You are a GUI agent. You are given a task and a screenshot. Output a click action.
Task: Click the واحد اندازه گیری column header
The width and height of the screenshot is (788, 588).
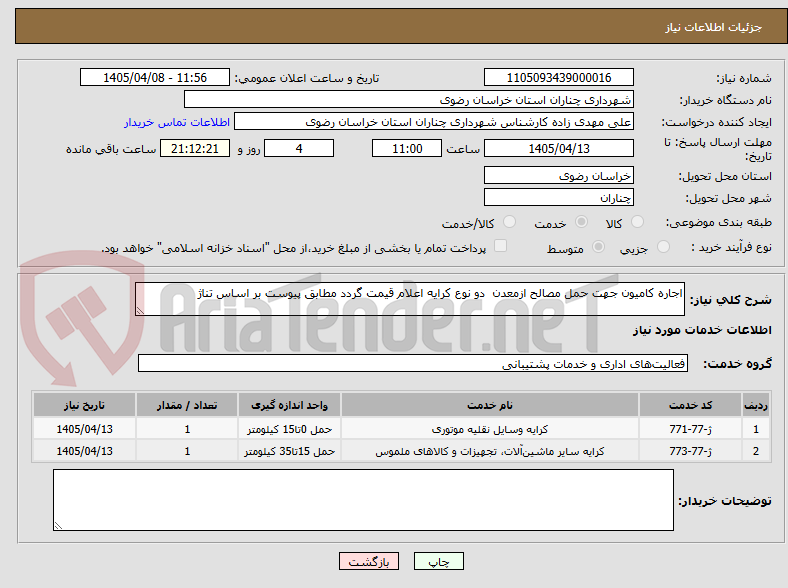point(289,405)
